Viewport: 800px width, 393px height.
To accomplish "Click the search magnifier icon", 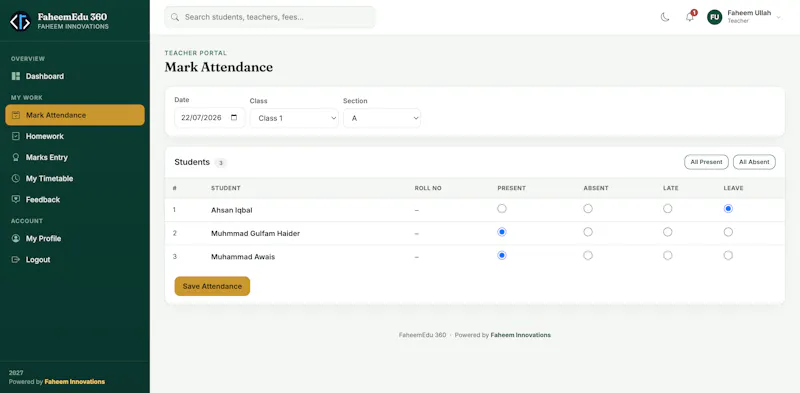I will point(175,17).
